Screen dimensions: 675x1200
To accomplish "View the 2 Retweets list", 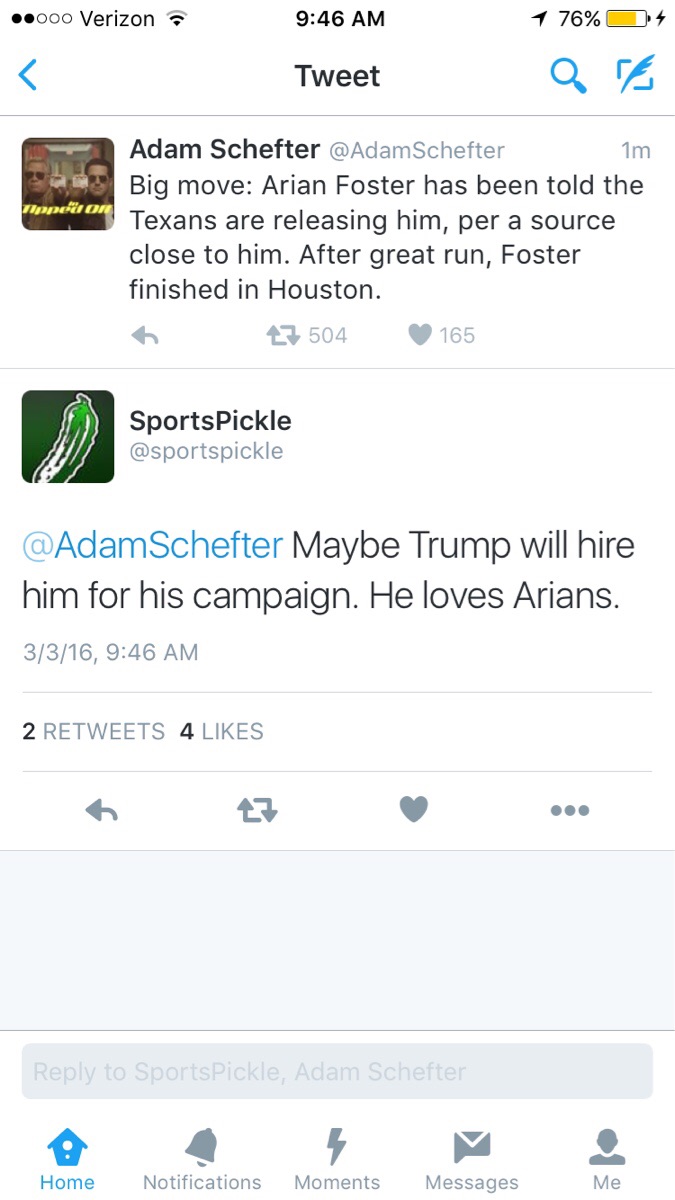I will [x=93, y=731].
